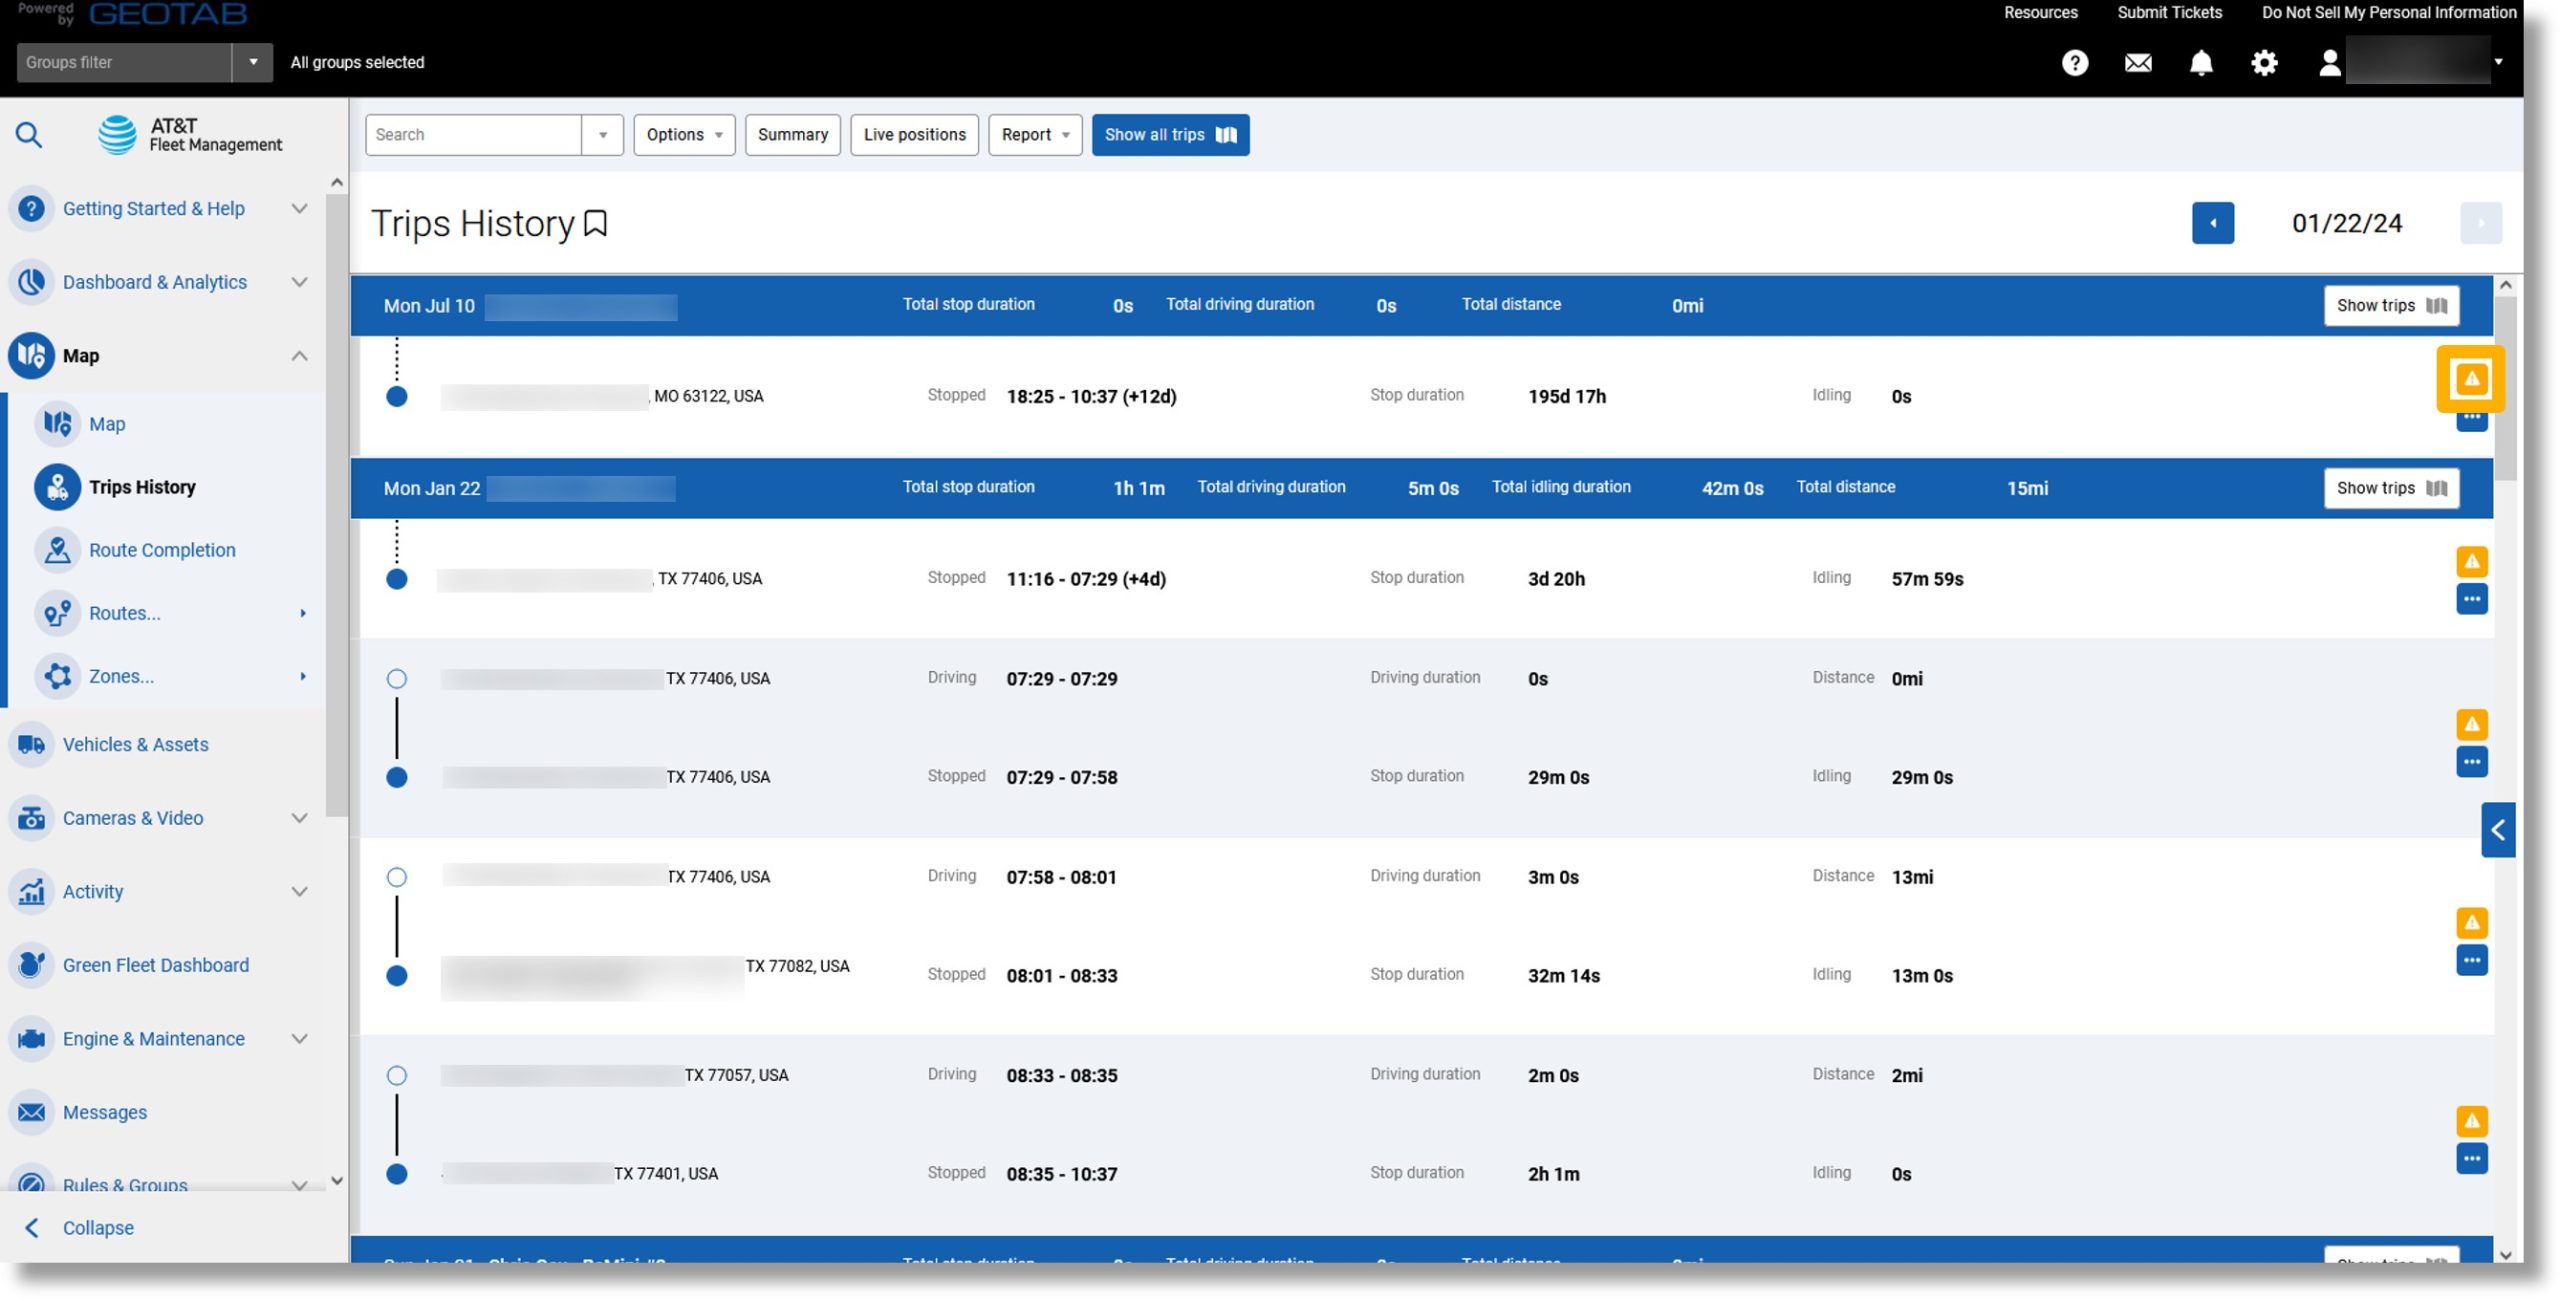Open the warning icon for 08:35 - 10:37 trip
Viewport: 2560px width, 1299px height.
click(x=2471, y=1121)
